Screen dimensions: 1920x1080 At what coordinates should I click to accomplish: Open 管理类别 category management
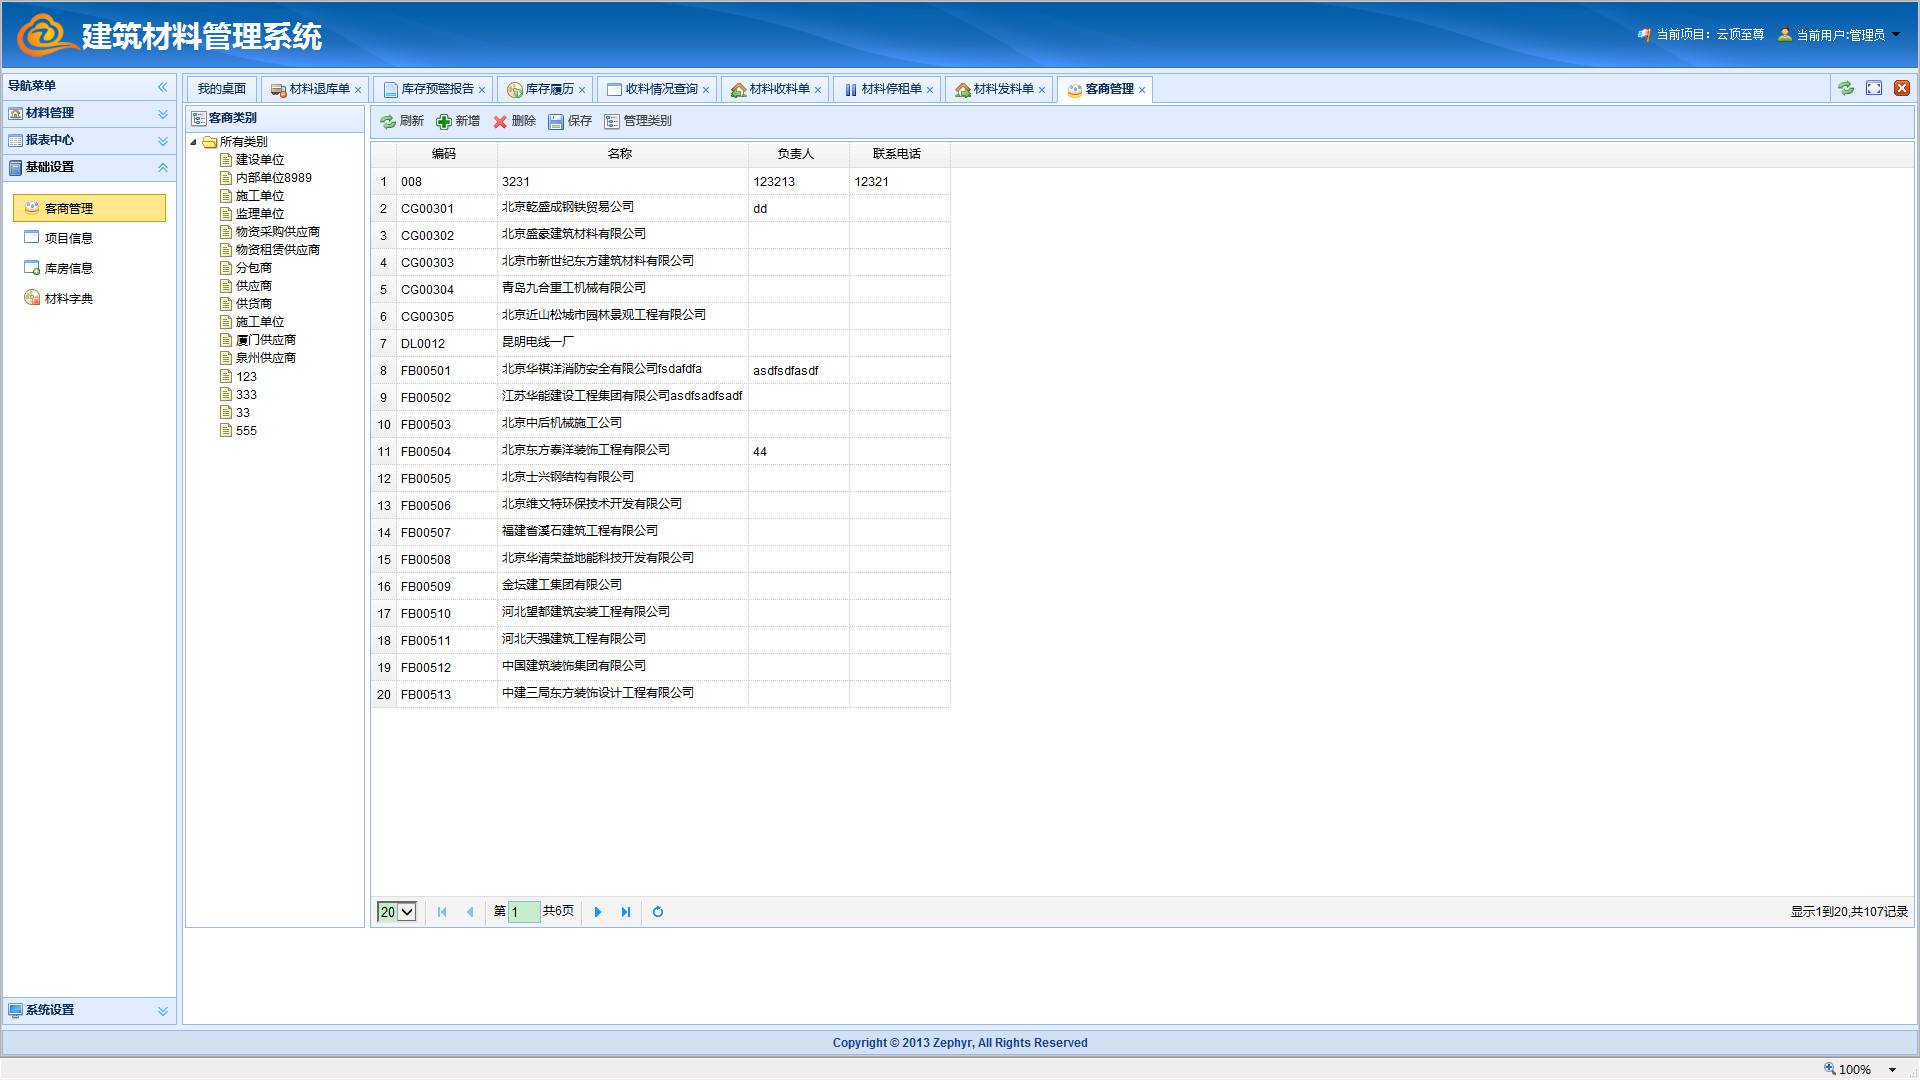(x=638, y=121)
